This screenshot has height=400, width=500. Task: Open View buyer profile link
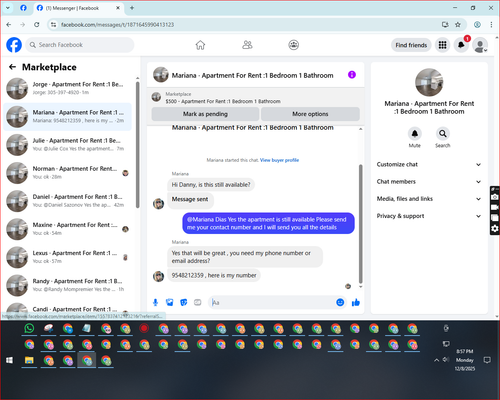point(279,160)
